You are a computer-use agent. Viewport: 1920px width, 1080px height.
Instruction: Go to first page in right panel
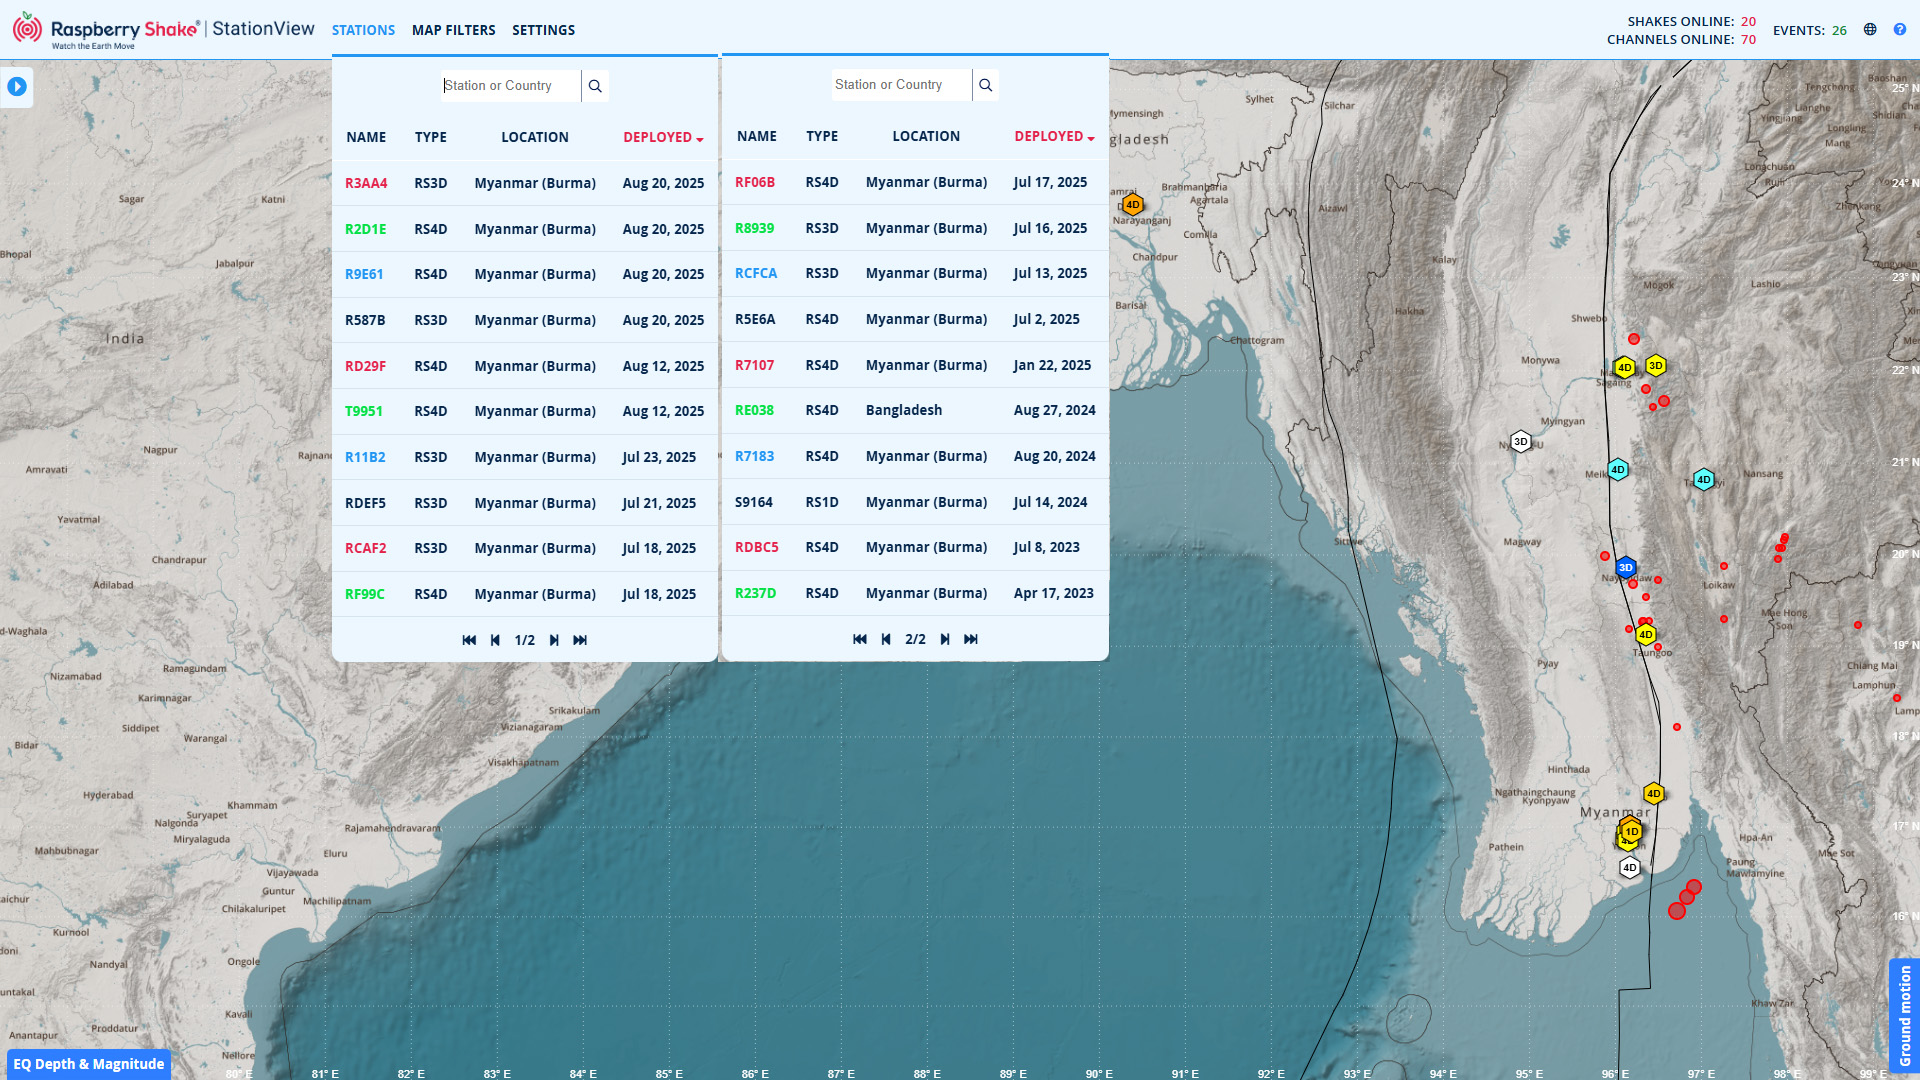tap(859, 639)
